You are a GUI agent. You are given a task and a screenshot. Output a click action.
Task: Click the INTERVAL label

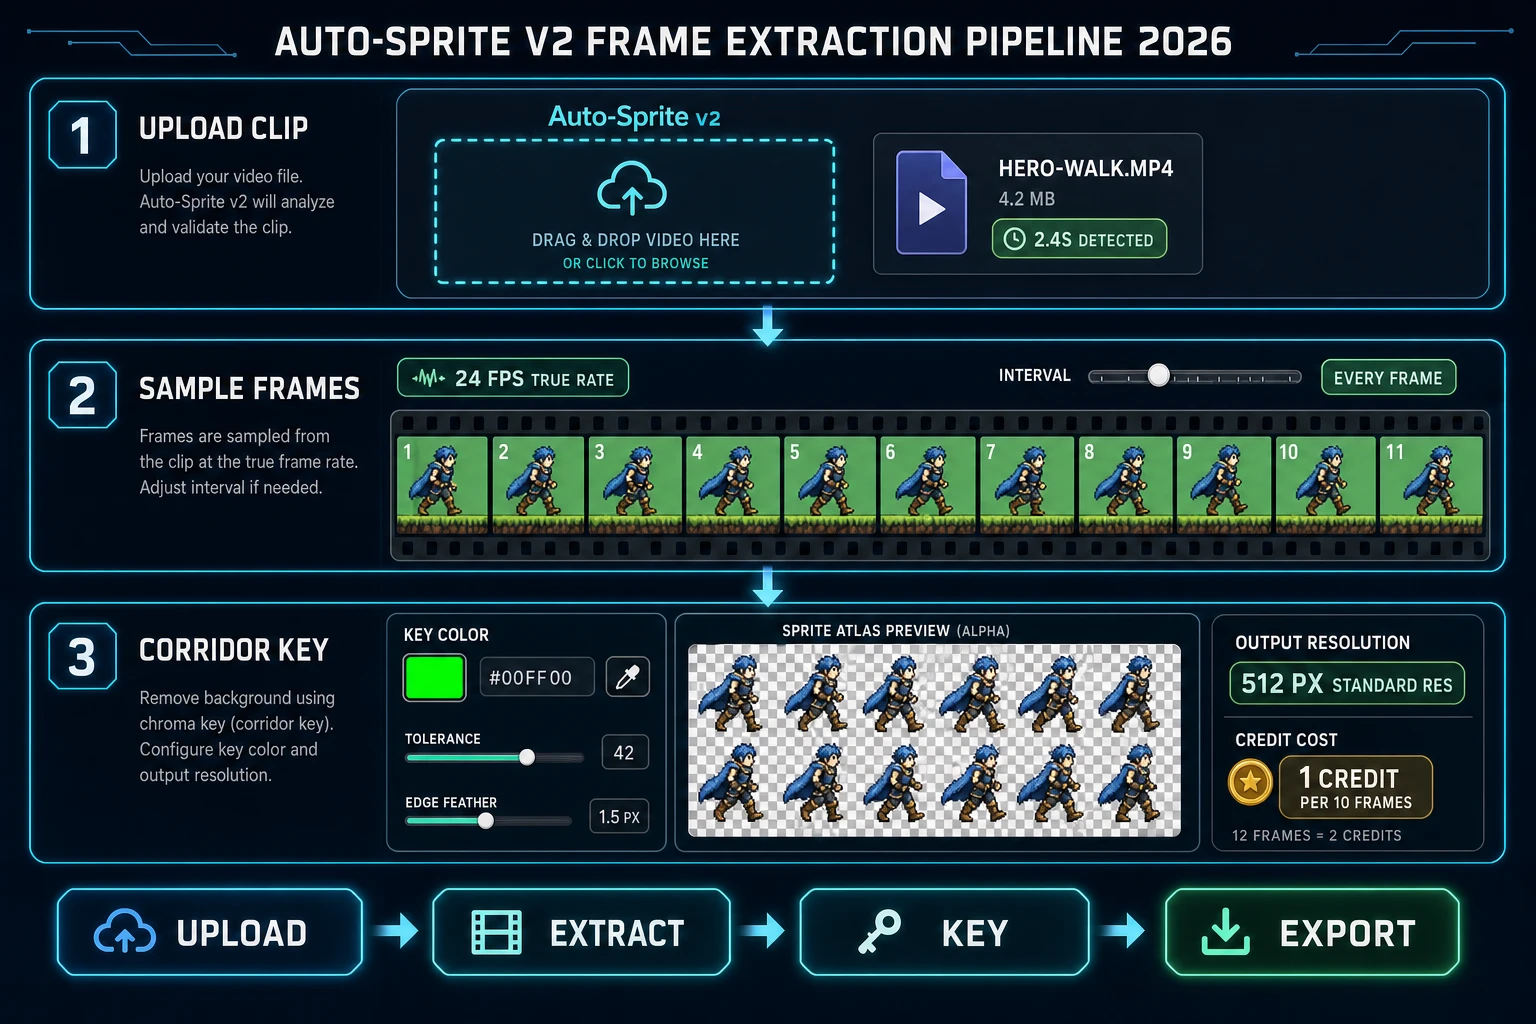[x=1034, y=376]
